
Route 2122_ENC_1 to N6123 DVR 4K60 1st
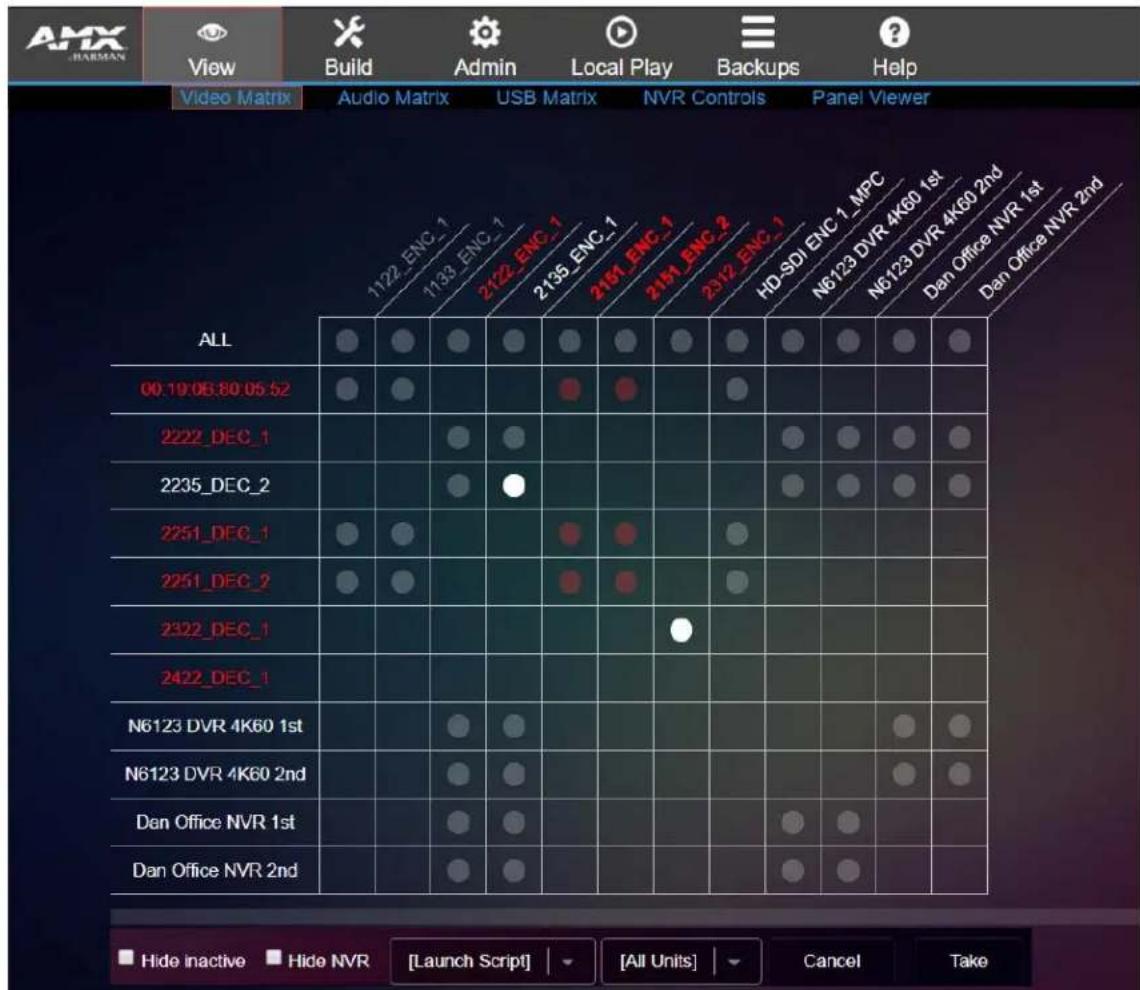(458, 726)
